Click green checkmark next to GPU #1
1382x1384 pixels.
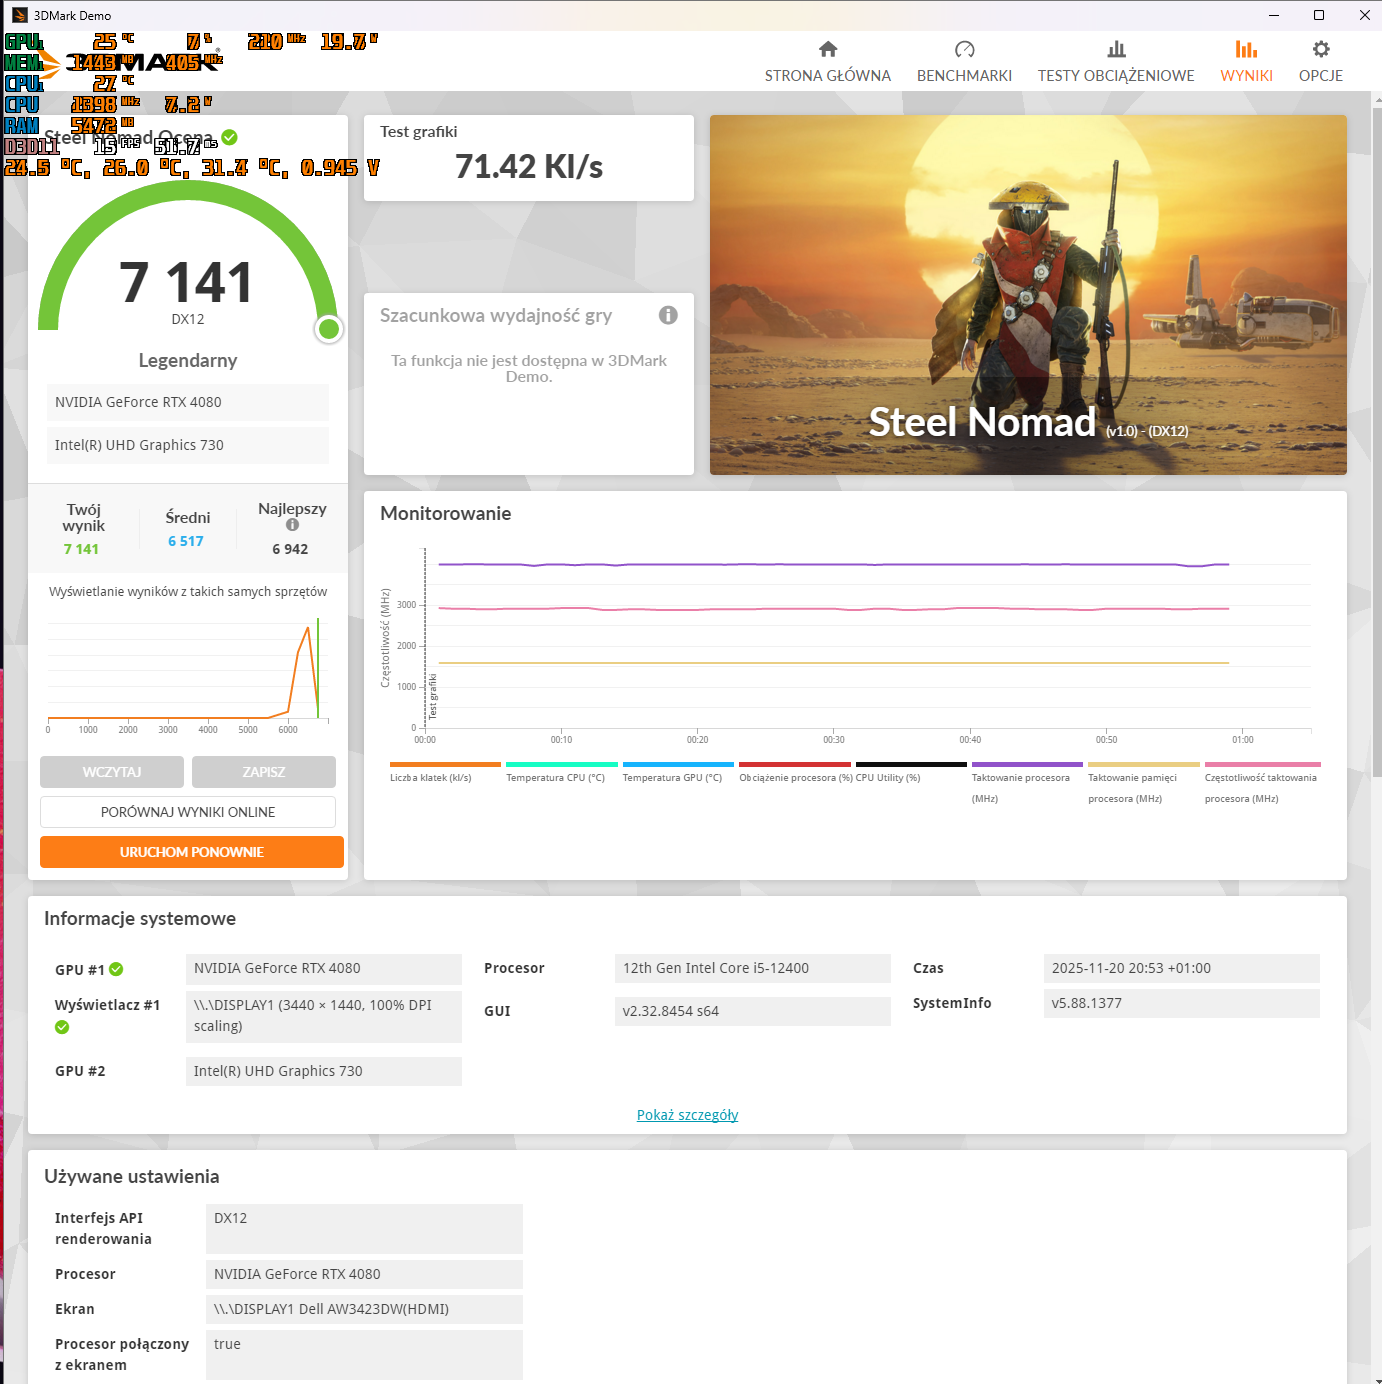(116, 969)
